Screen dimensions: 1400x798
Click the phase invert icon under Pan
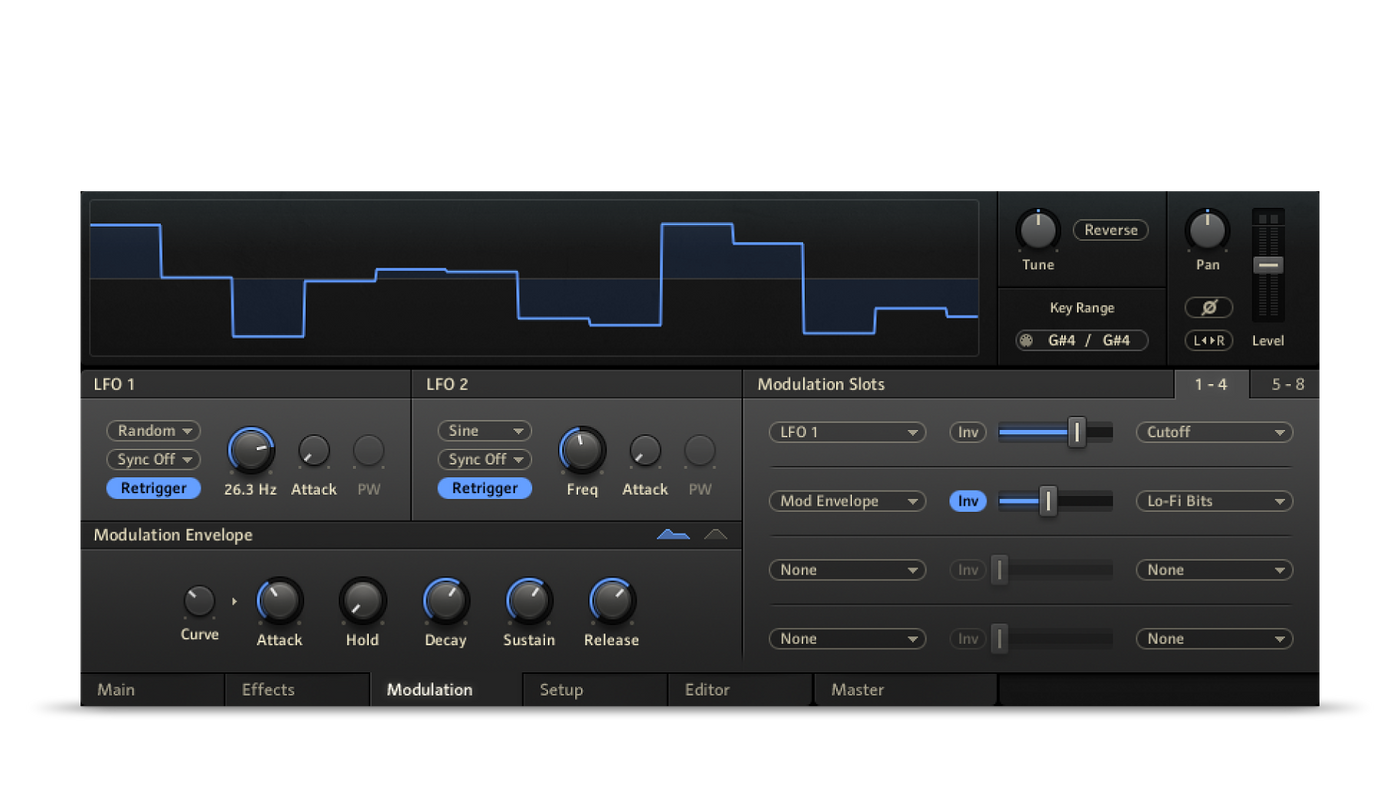1208,308
